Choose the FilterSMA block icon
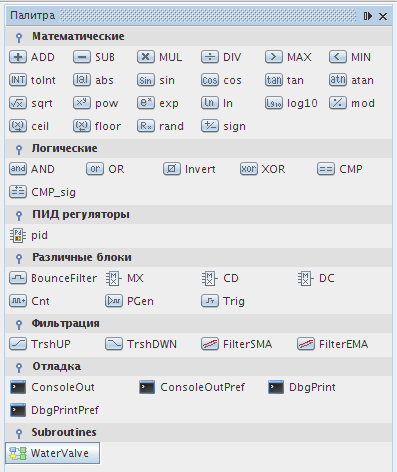 pyautogui.click(x=210, y=344)
